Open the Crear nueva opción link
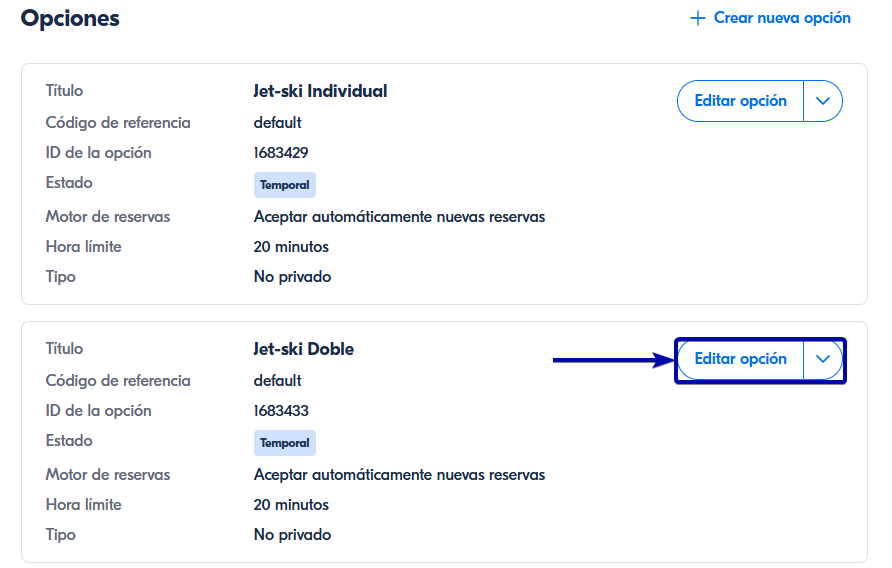This screenshot has width=892, height=568. (781, 18)
